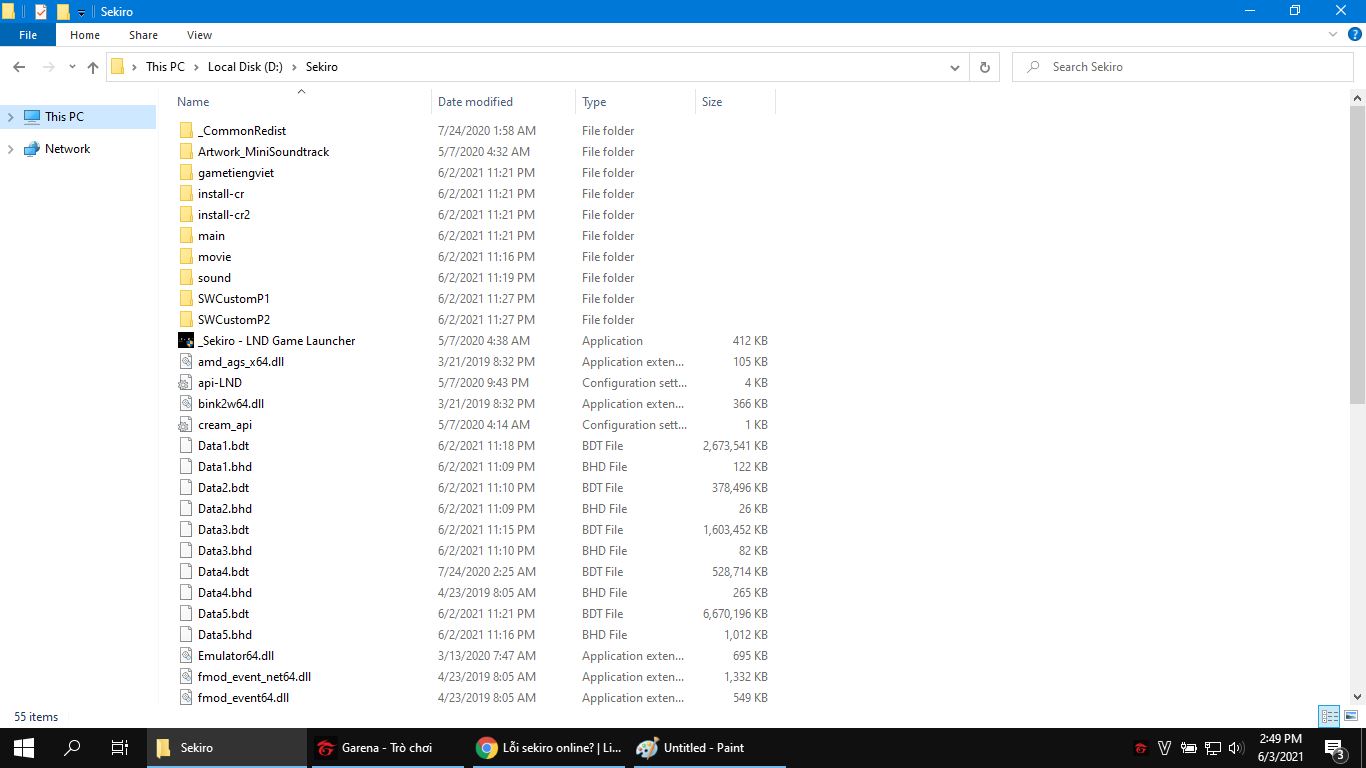Click the taskbar volume speaker icon
The image size is (1366, 768).
coord(1236,748)
